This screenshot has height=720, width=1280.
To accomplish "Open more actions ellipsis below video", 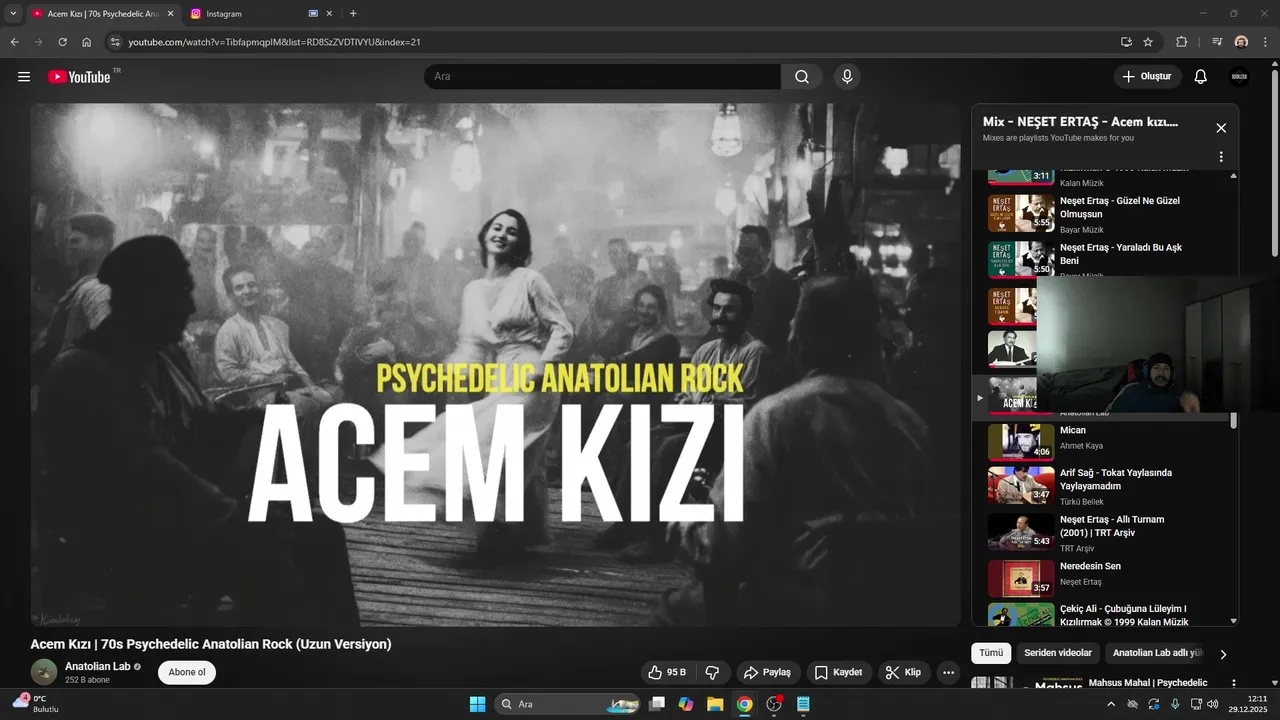I will tap(949, 672).
